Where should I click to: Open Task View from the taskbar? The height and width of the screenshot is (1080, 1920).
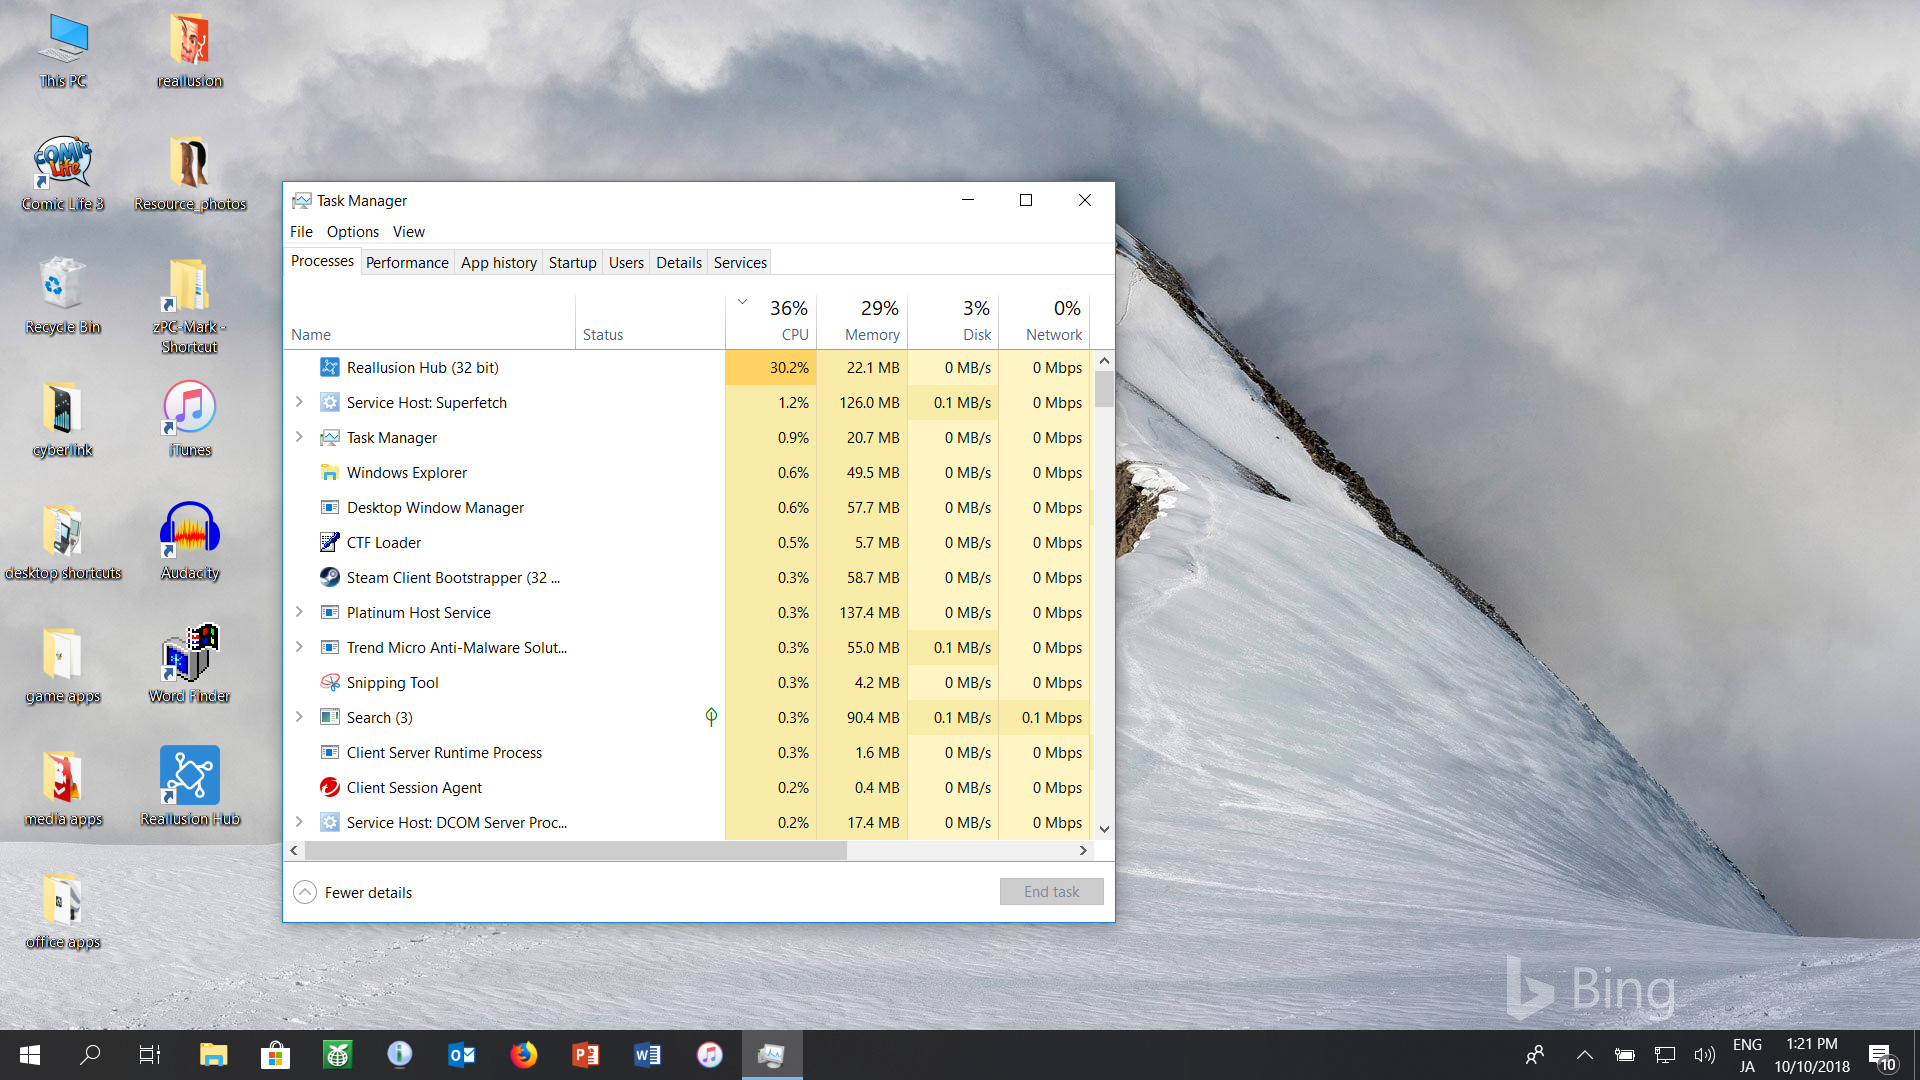tap(150, 1055)
